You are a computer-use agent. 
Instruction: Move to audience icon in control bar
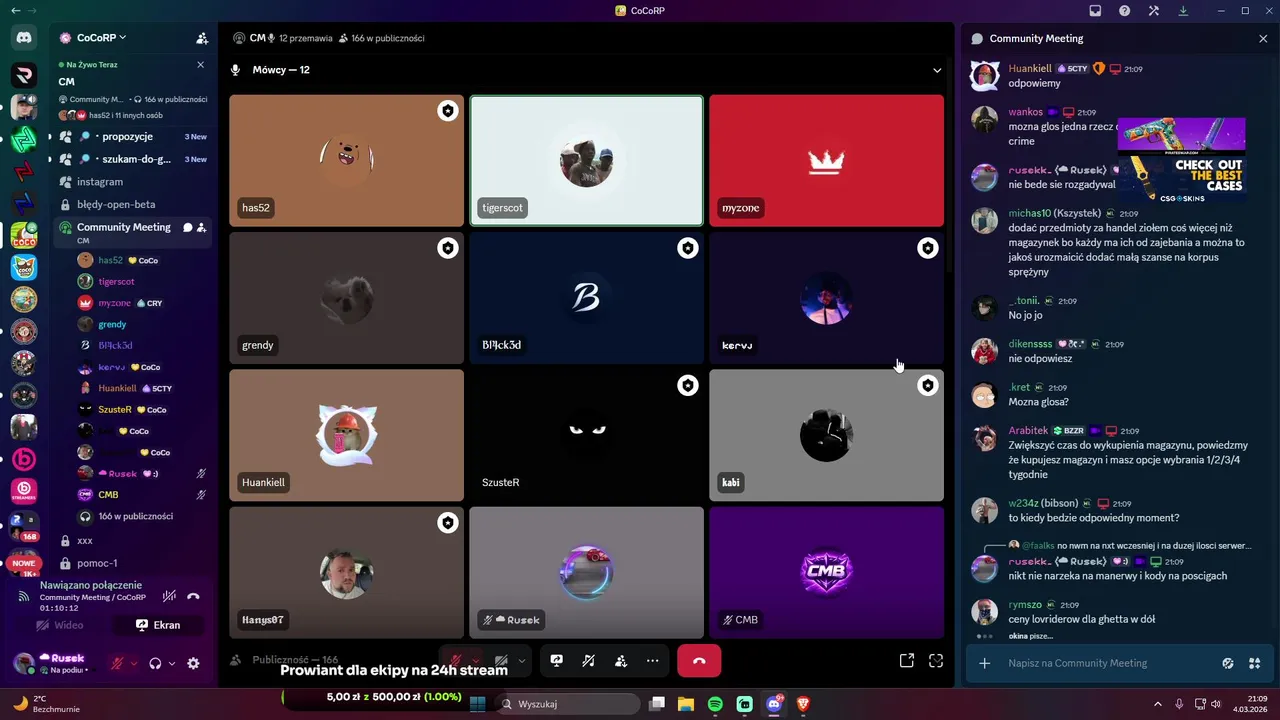pyautogui.click(x=621, y=661)
